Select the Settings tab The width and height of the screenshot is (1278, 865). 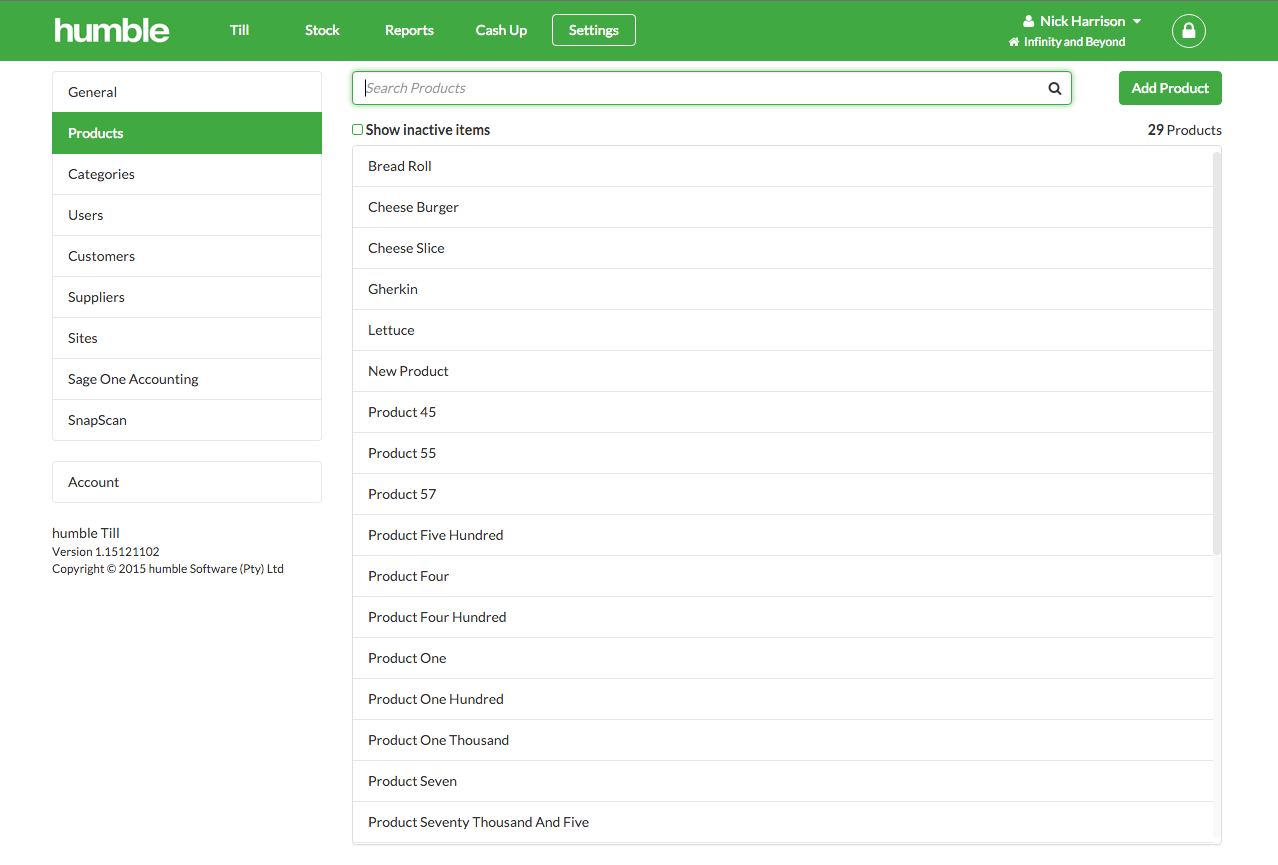594,30
